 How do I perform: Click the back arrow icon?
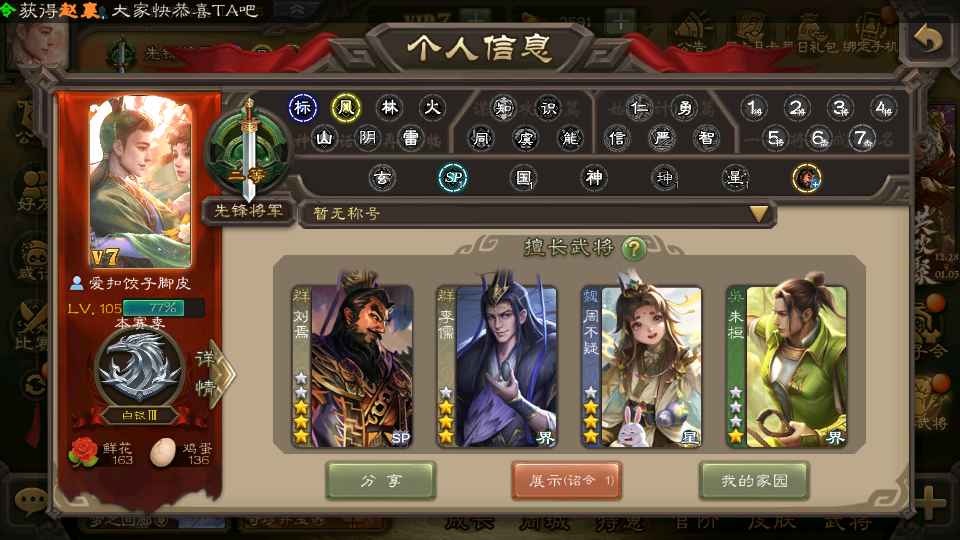pyautogui.click(x=928, y=41)
